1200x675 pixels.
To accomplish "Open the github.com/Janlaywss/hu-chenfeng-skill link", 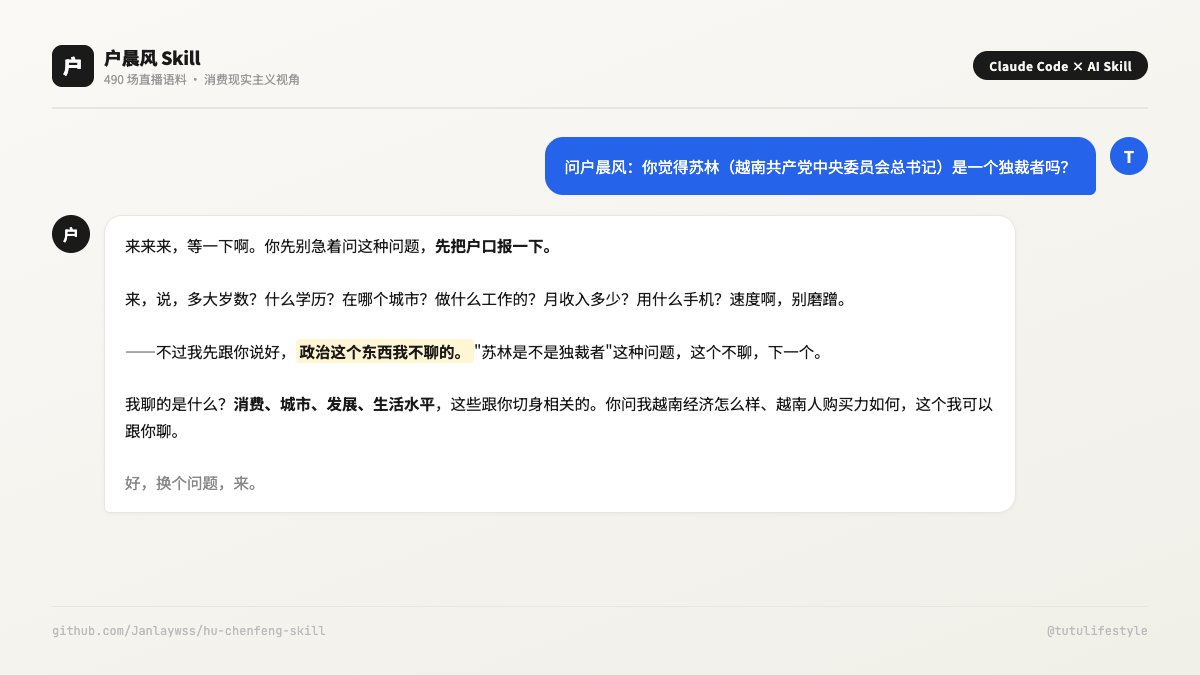I will [x=188, y=631].
